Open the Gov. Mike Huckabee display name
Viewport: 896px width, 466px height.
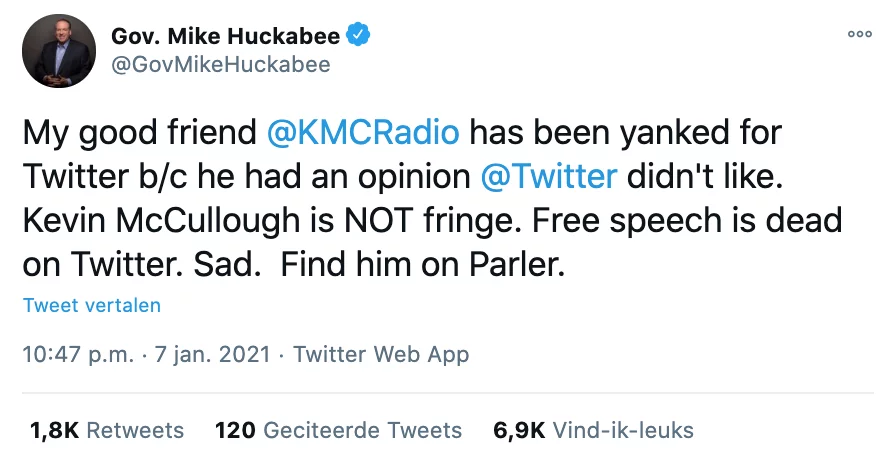(225, 37)
